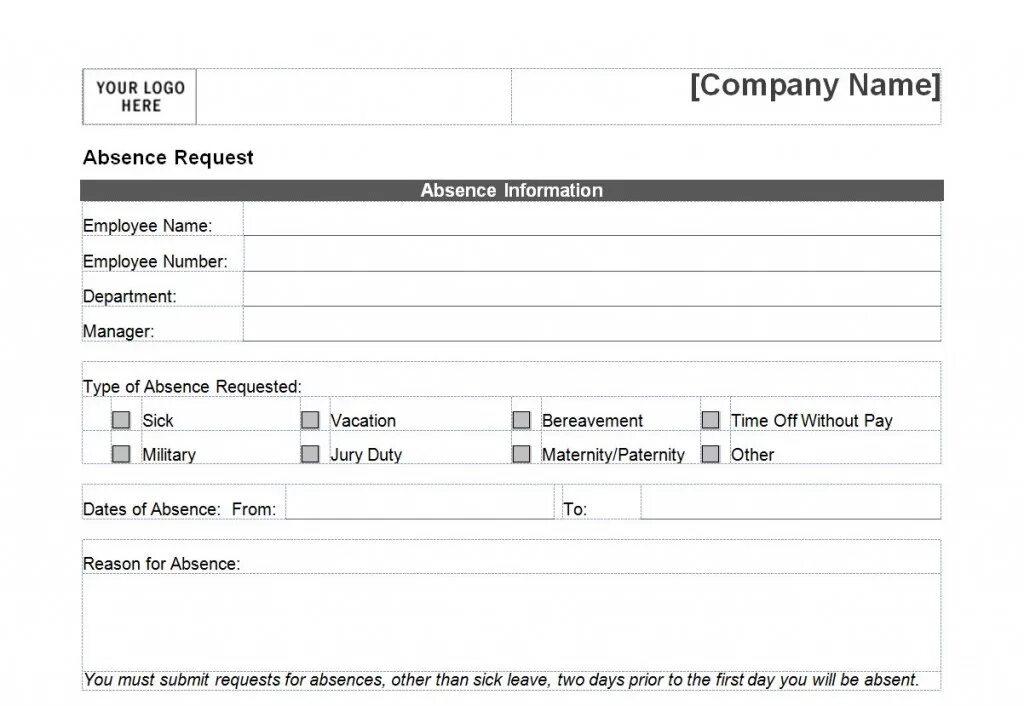Tick the Bereavement checkbox

(x=521, y=420)
